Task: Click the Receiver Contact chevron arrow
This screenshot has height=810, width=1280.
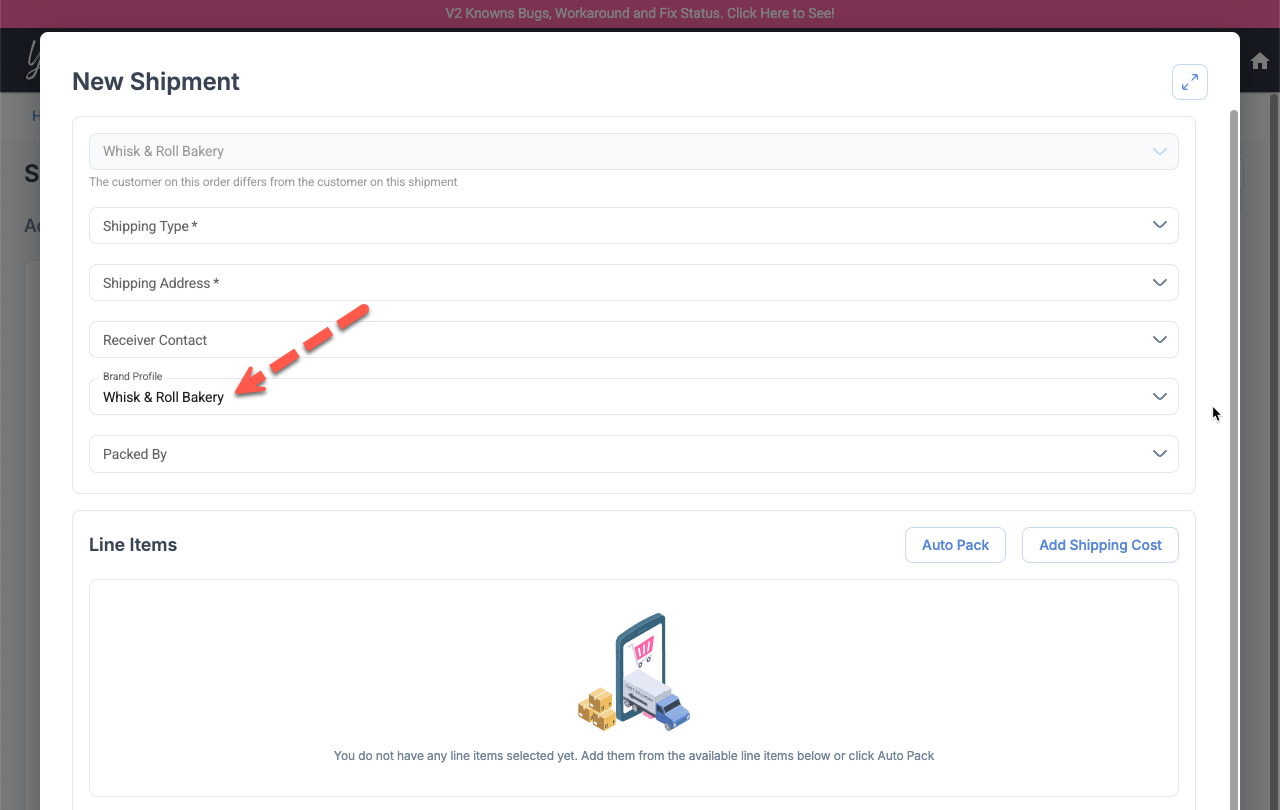Action: pyautogui.click(x=1159, y=340)
